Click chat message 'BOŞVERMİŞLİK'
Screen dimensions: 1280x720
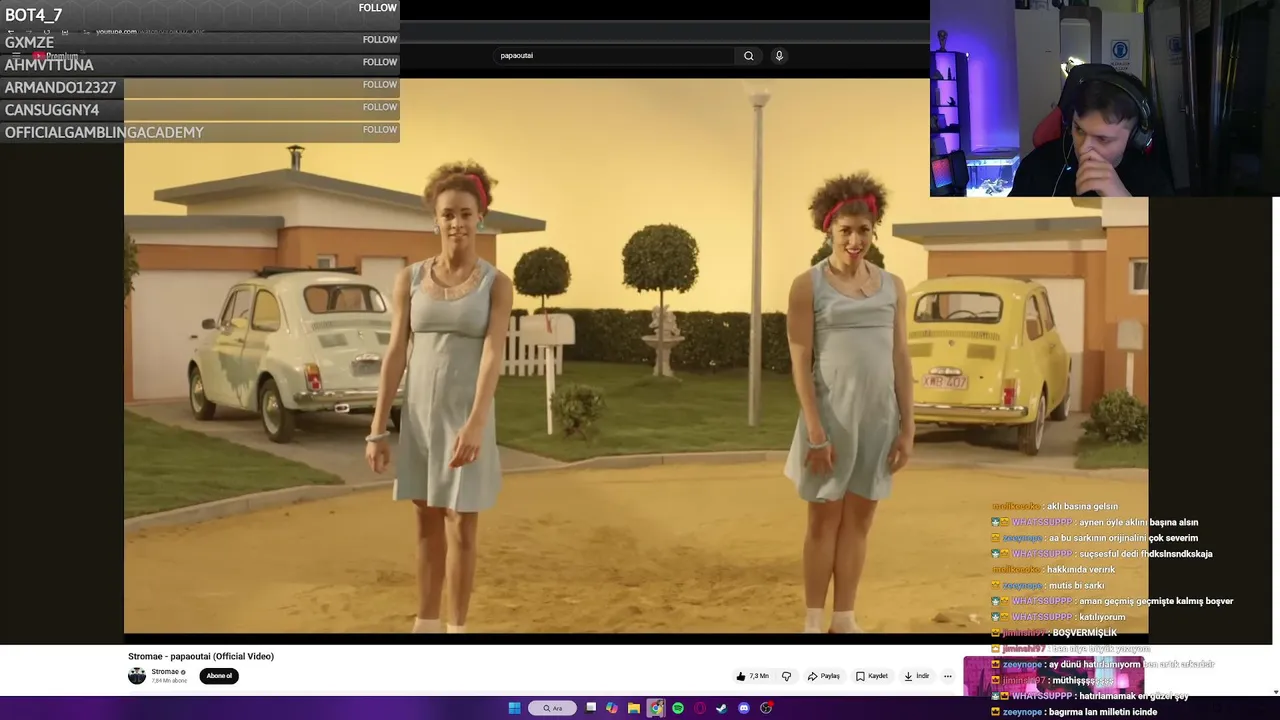1085,633
